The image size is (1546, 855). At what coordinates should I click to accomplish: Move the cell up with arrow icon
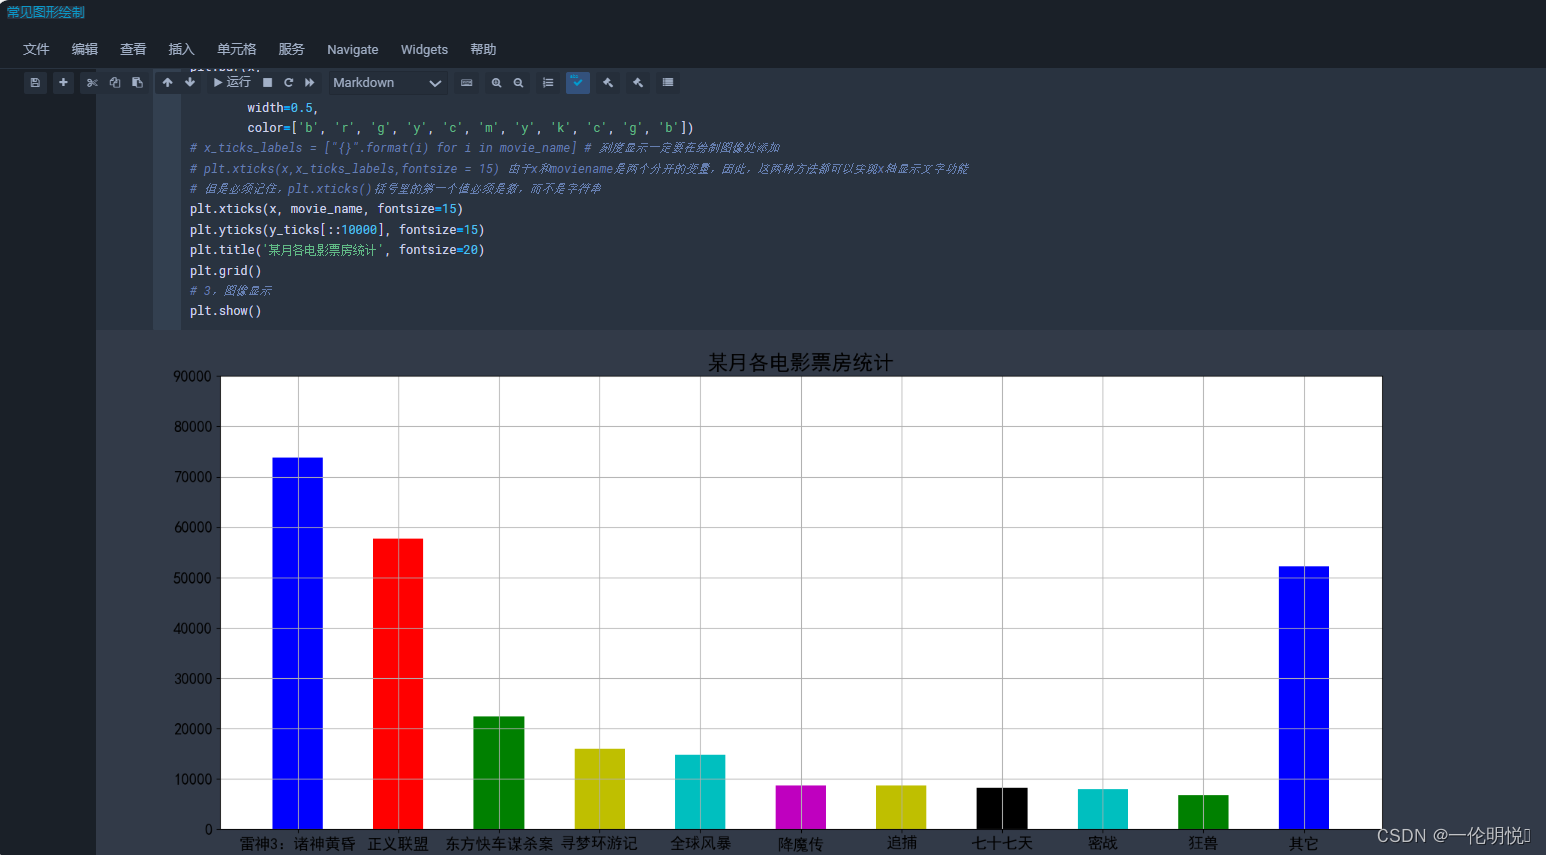167,83
